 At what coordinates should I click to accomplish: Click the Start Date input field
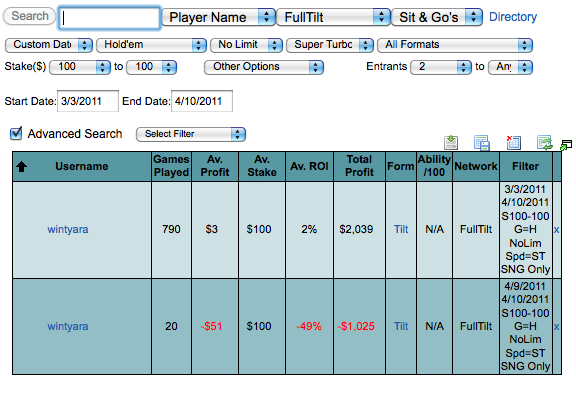[x=88, y=101]
